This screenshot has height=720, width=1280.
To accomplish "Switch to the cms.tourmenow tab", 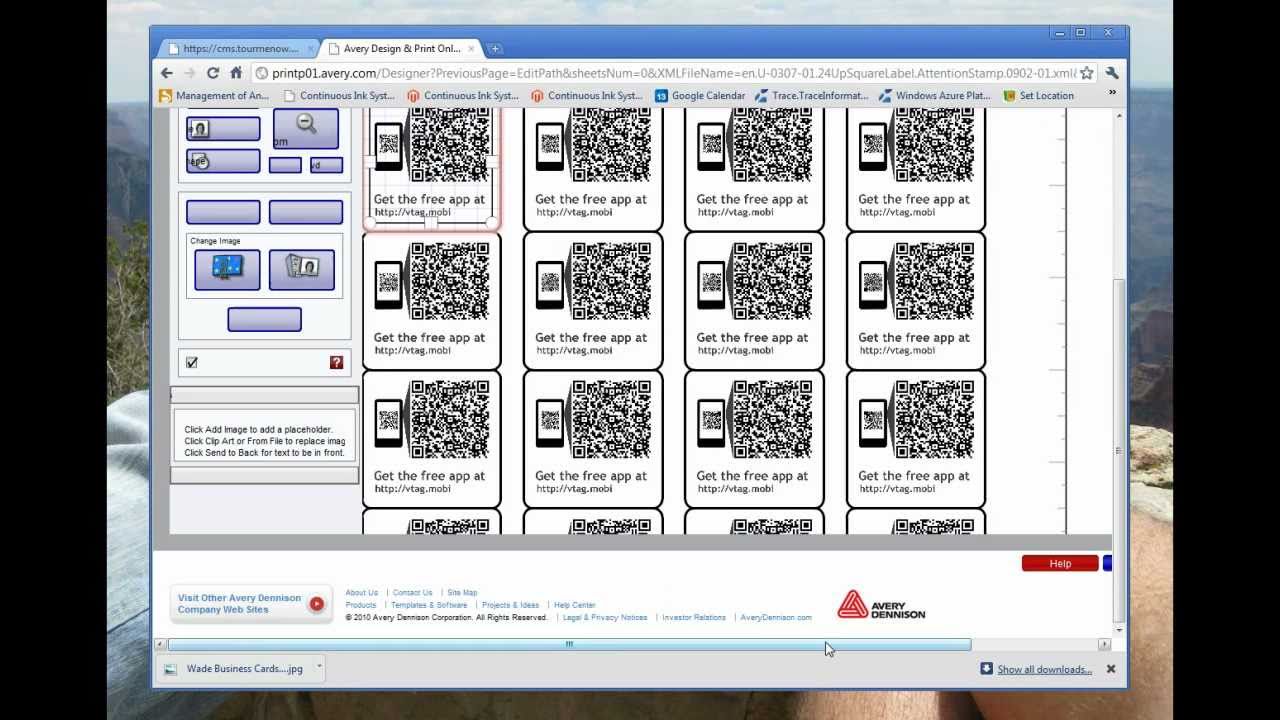I will (238, 48).
